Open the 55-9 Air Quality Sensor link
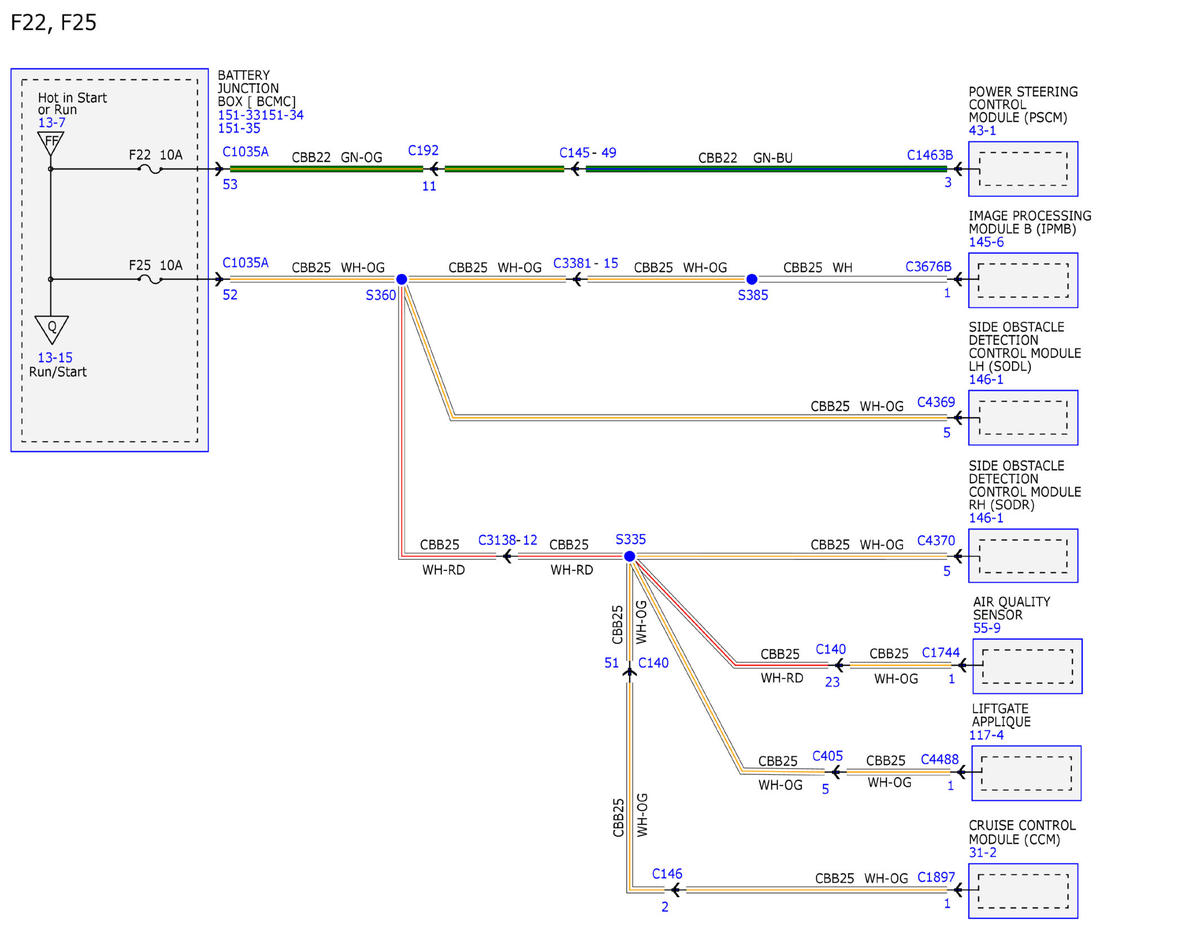This screenshot has width=1200, height=927. point(987,628)
